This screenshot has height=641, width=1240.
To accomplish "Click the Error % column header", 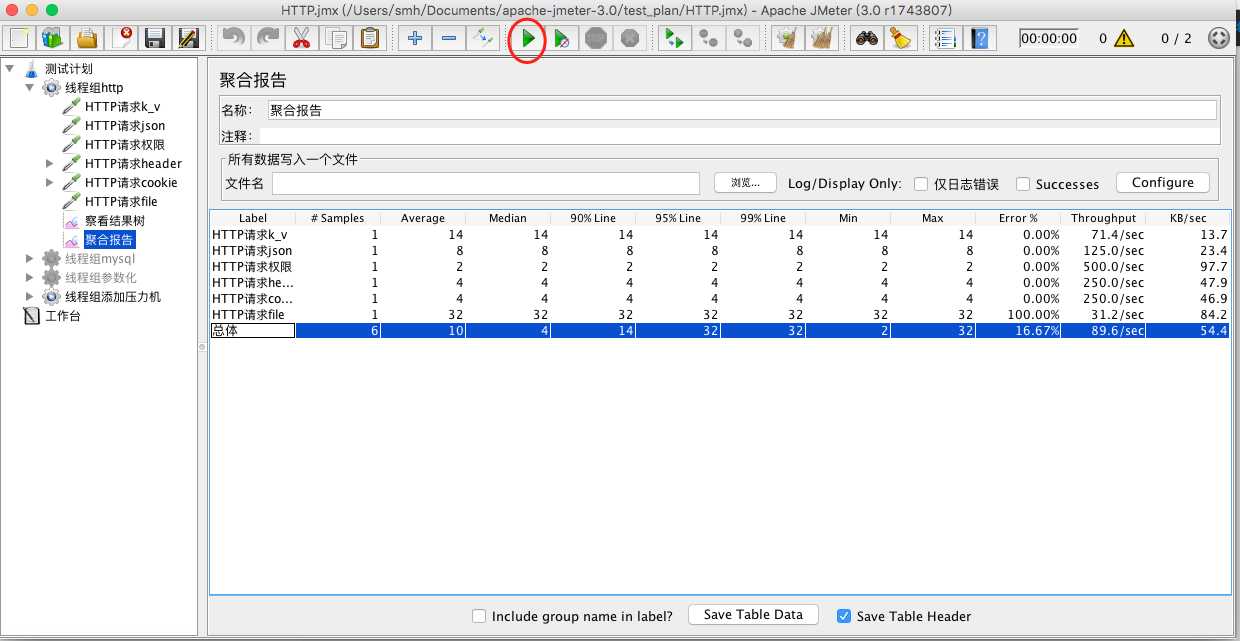I will (x=1018, y=218).
